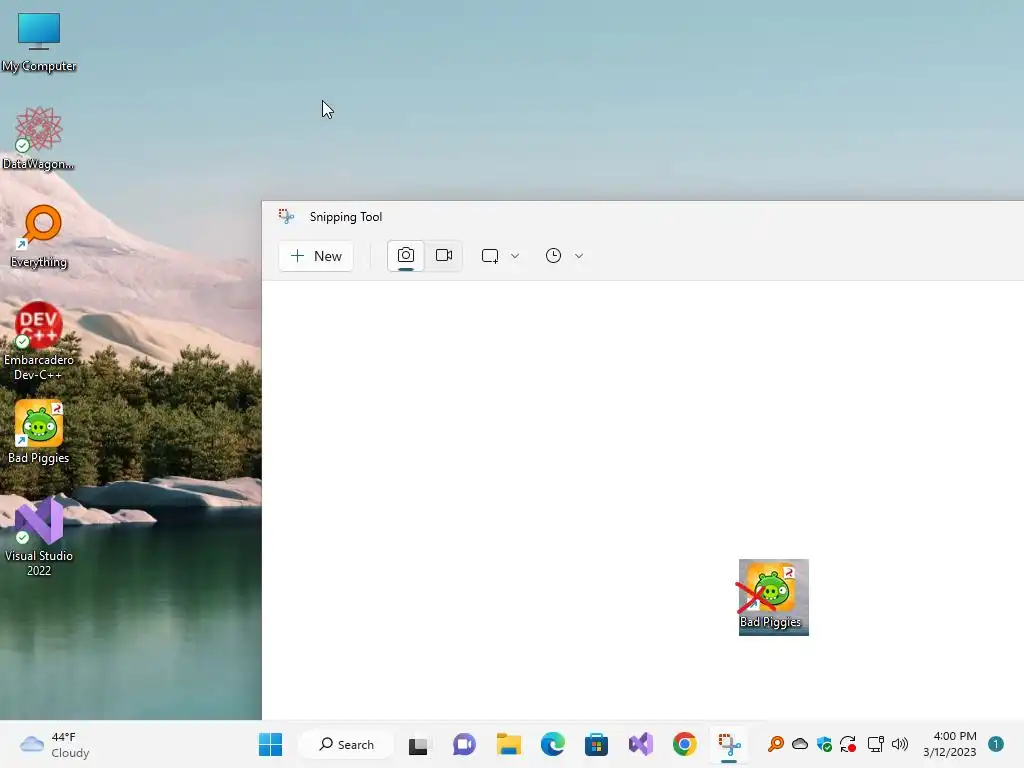Open the Everything search tray icon
Viewport: 1024px width, 768px height.
[x=776, y=744]
